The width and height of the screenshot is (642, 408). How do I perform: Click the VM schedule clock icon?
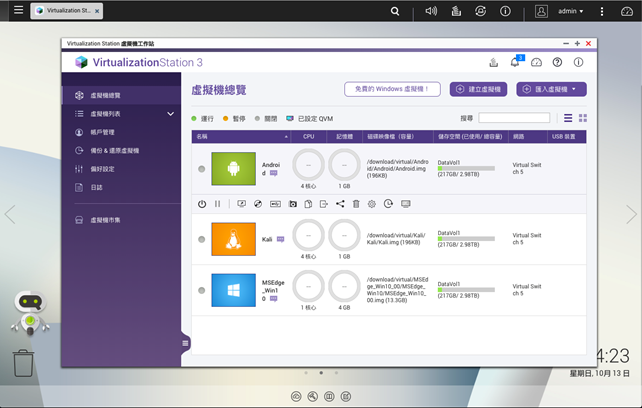click(388, 204)
